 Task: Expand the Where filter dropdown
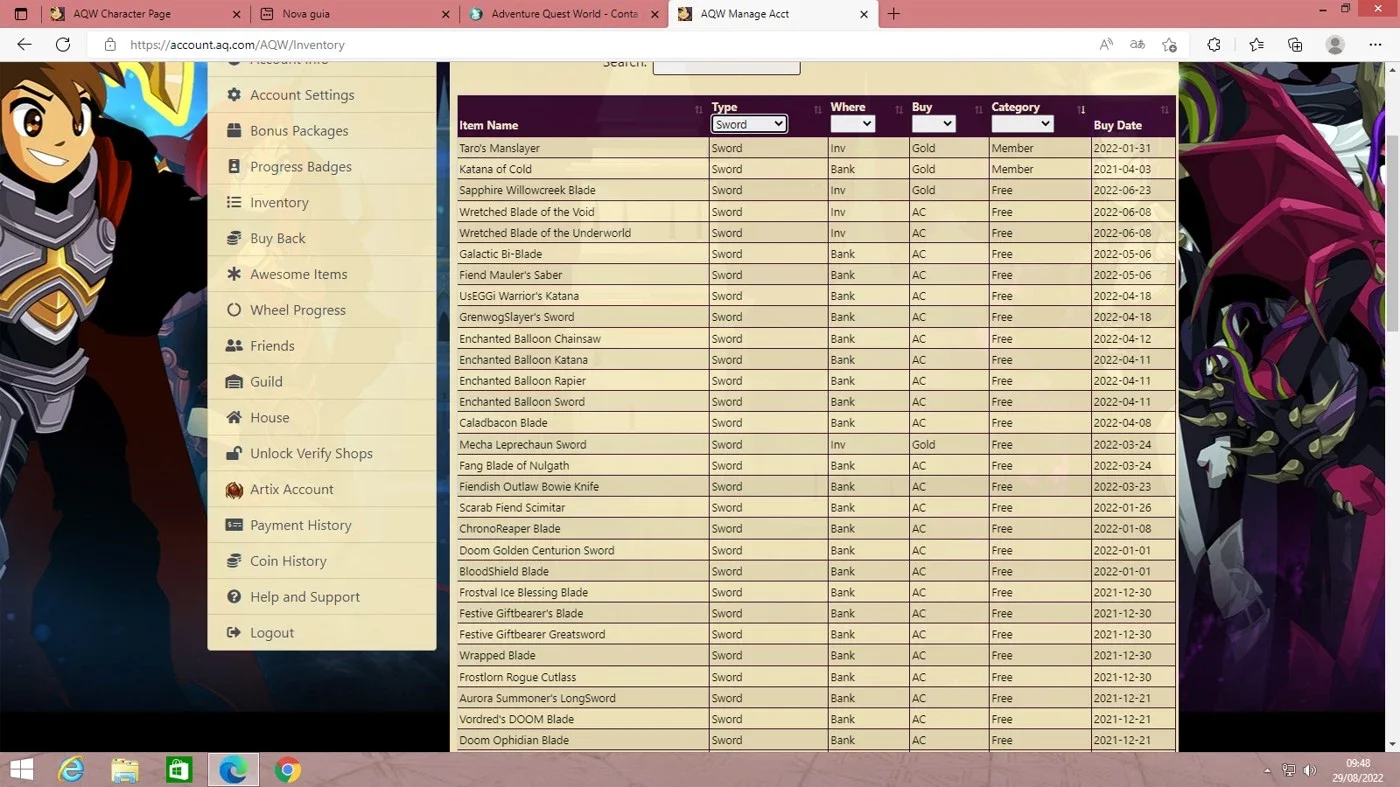(x=852, y=124)
